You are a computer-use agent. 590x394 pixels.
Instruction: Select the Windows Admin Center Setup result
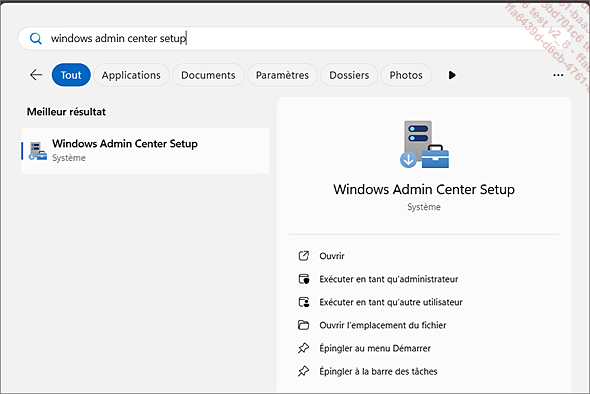(145, 151)
